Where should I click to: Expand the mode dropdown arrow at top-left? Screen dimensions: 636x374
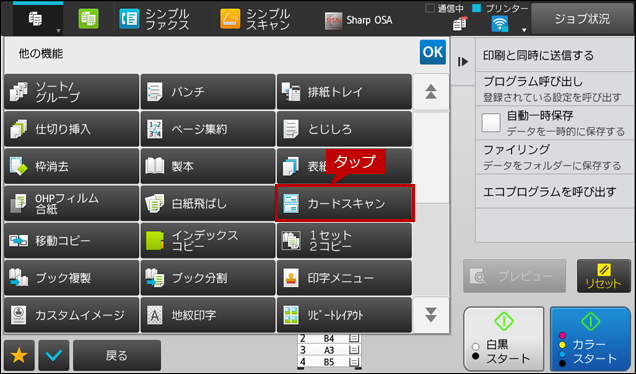(x=58, y=31)
